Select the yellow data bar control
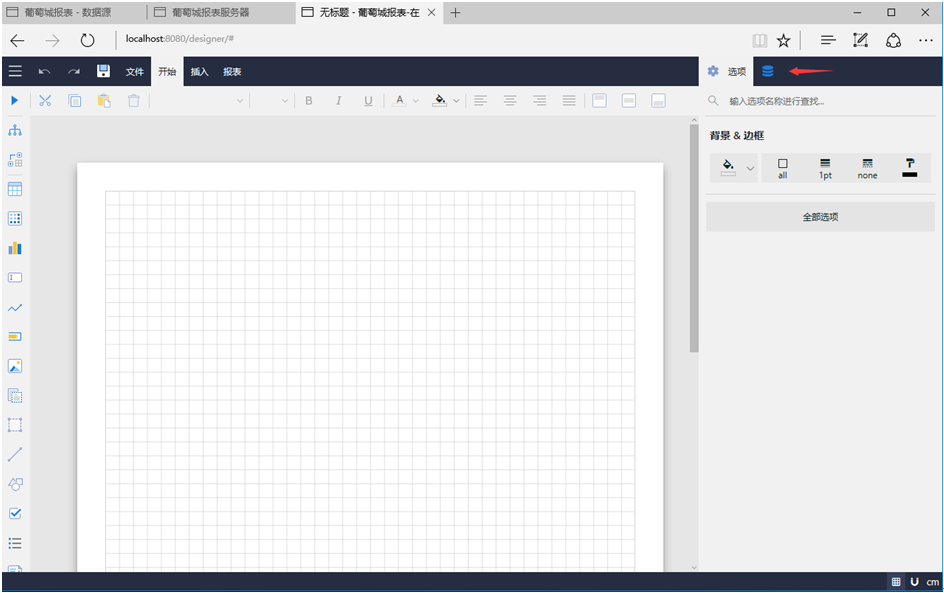 pyautogui.click(x=15, y=337)
